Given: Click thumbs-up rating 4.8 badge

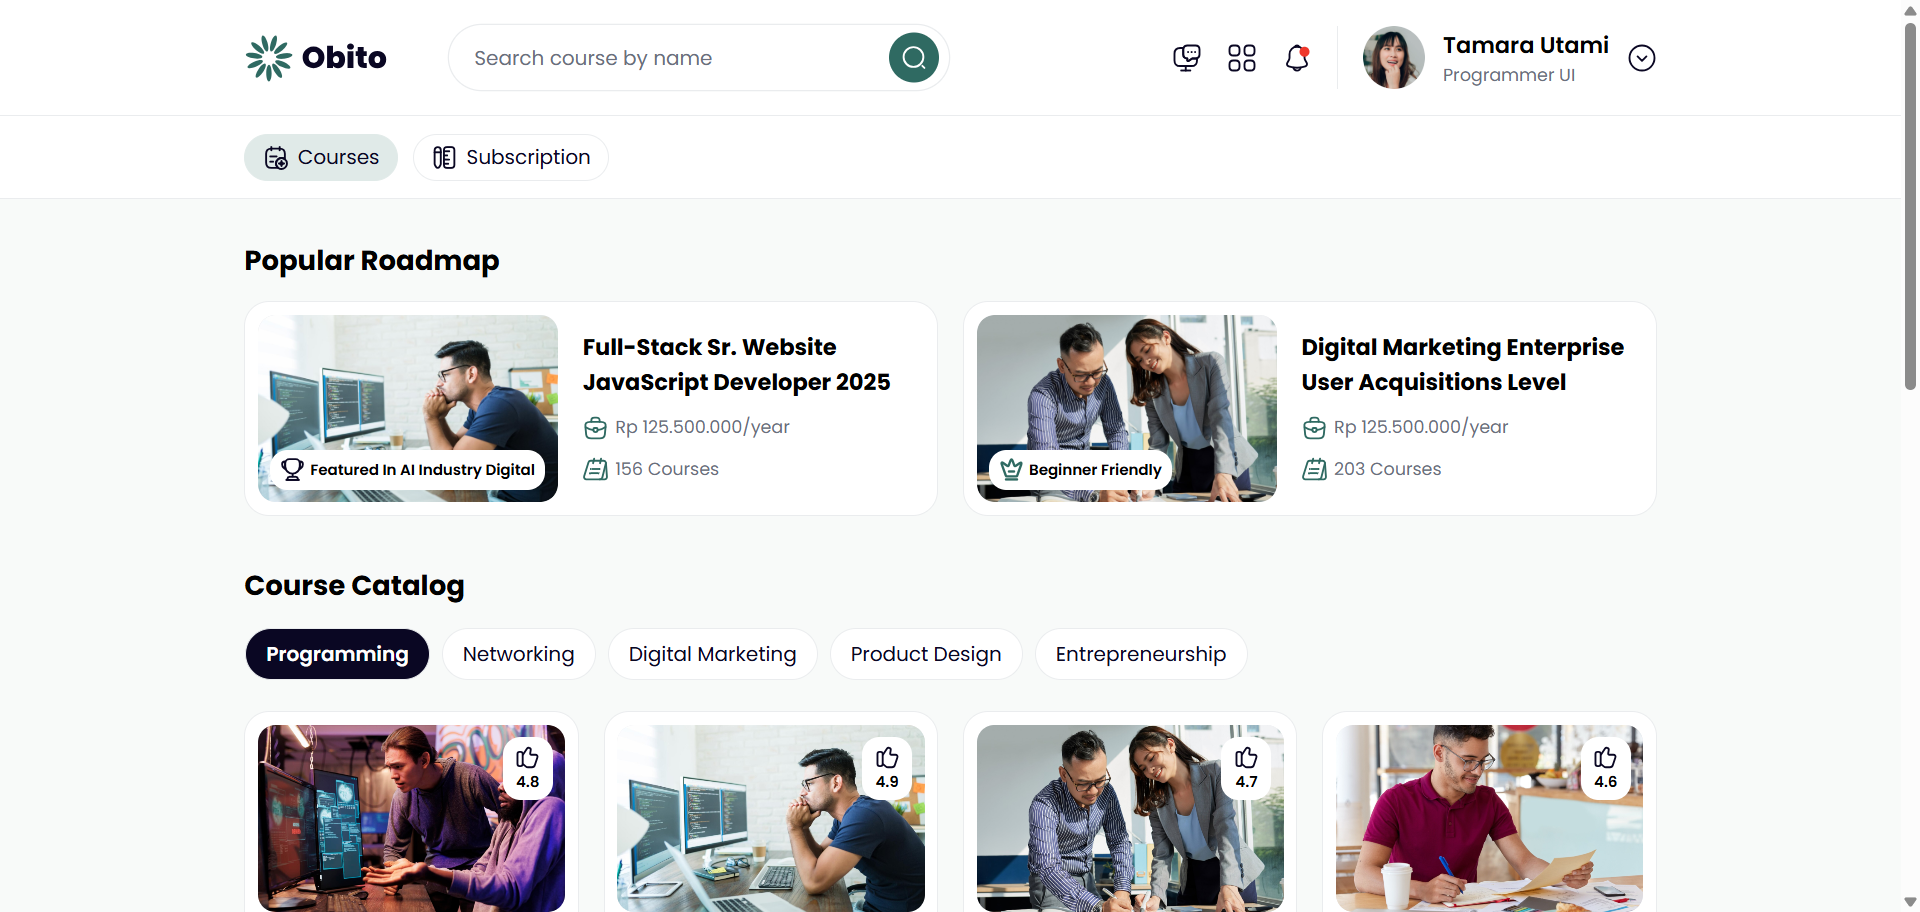Looking at the screenshot, I should 527,767.
